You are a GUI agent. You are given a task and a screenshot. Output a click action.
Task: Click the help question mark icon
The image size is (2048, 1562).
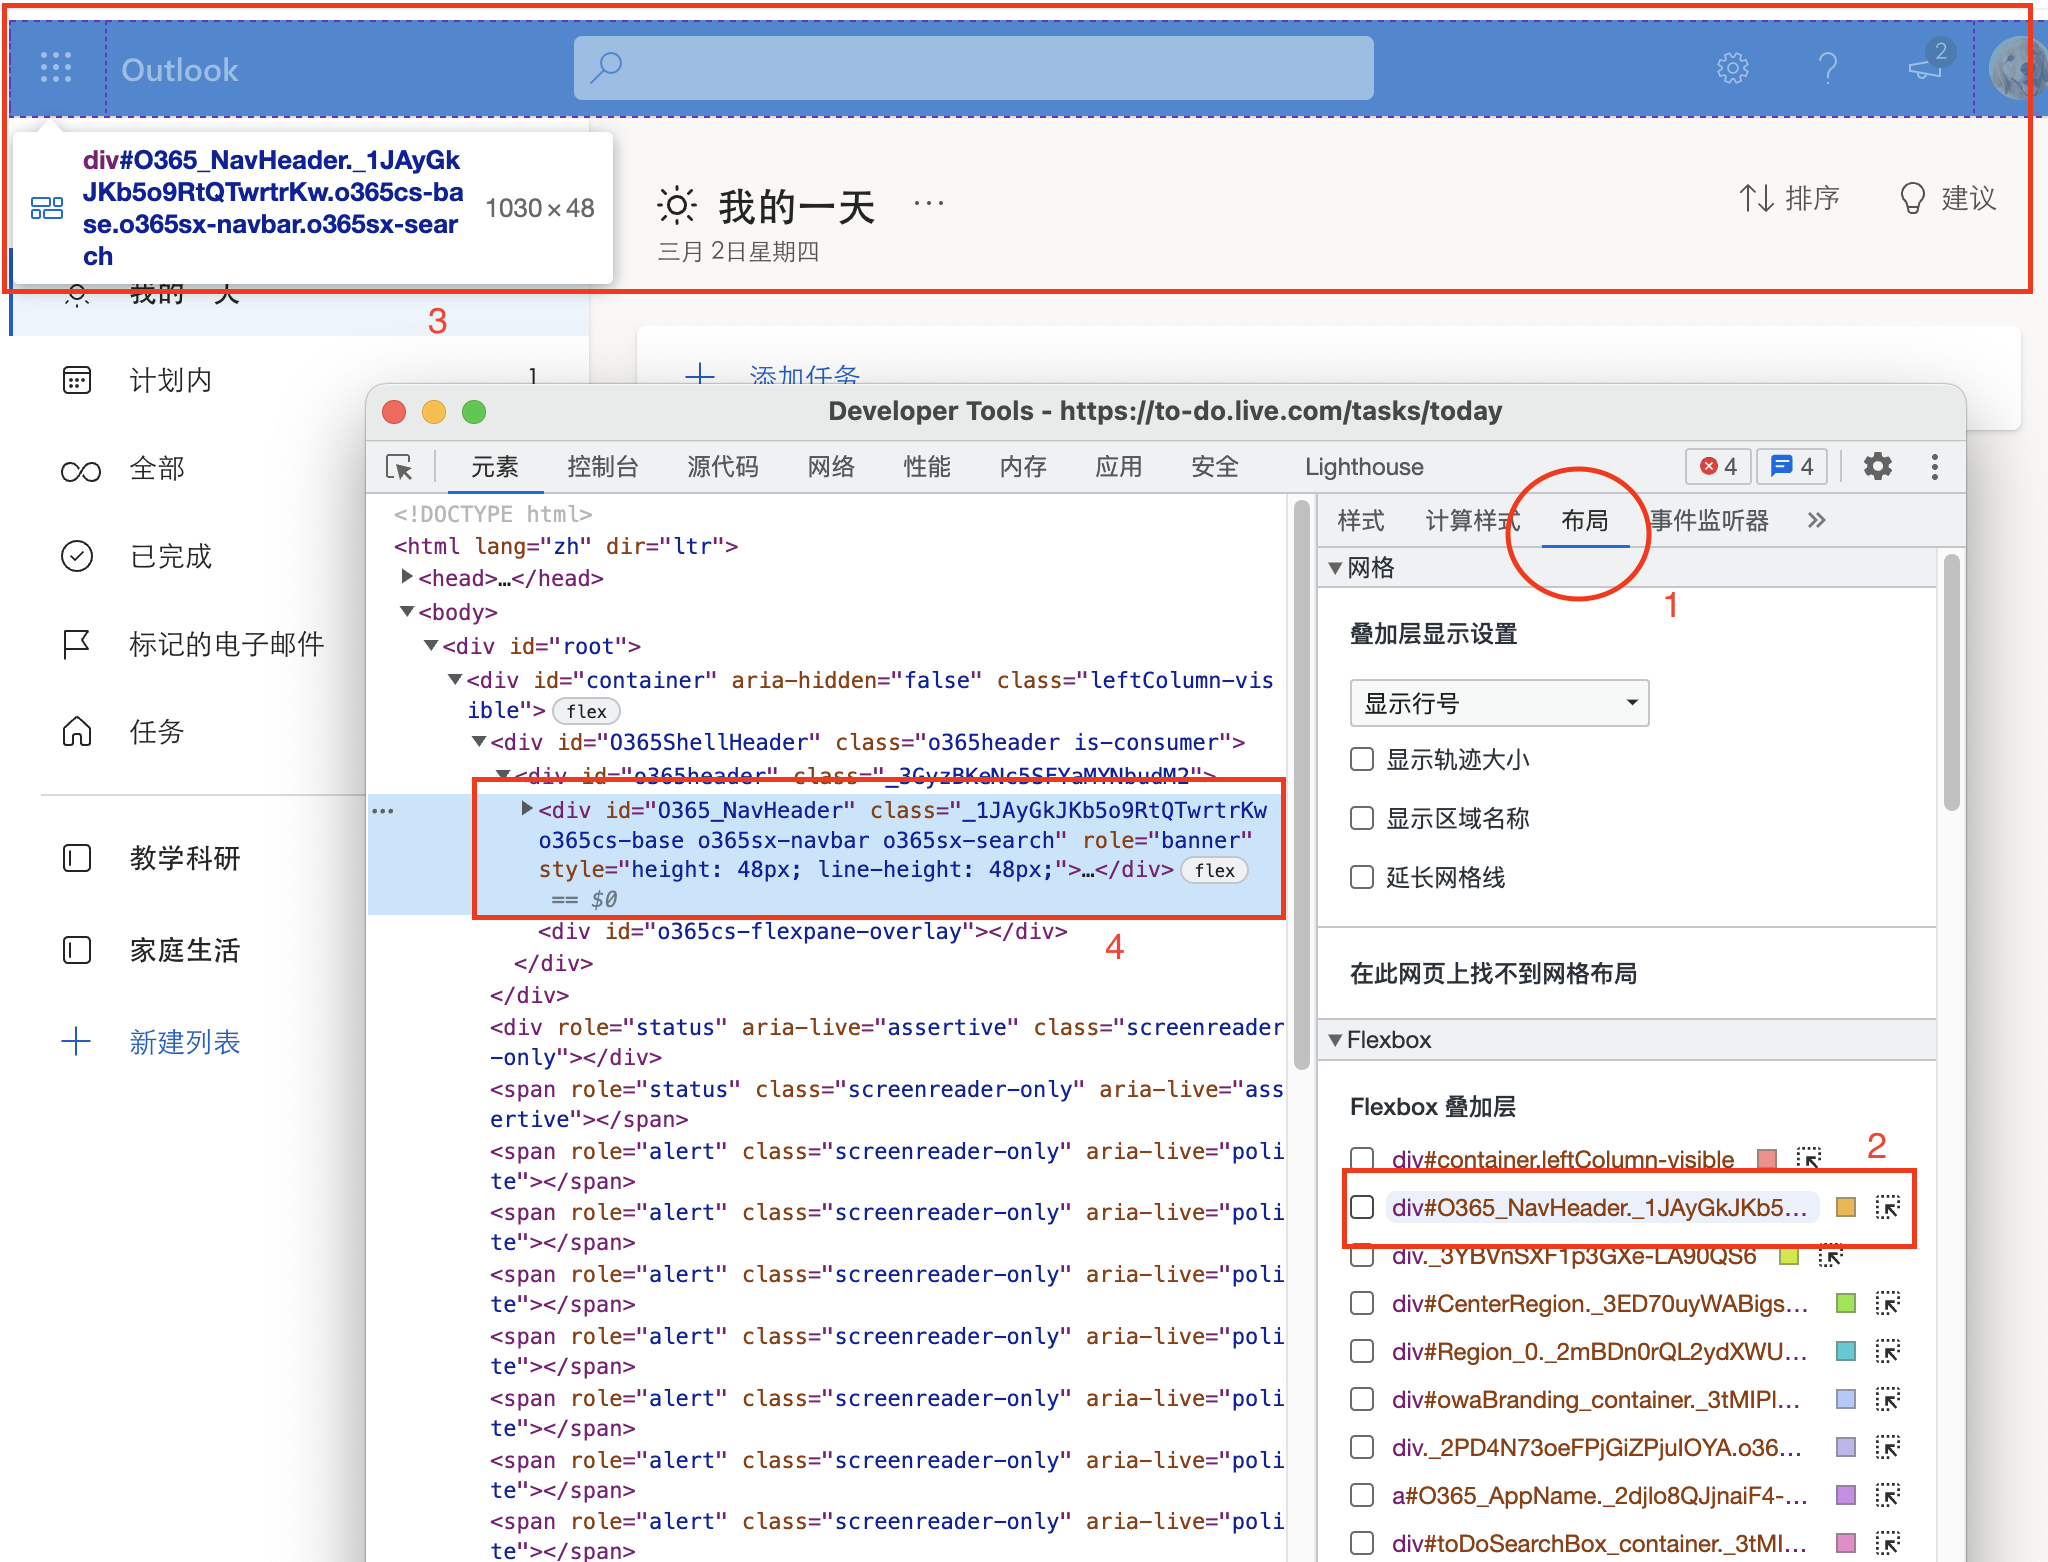tap(1829, 67)
